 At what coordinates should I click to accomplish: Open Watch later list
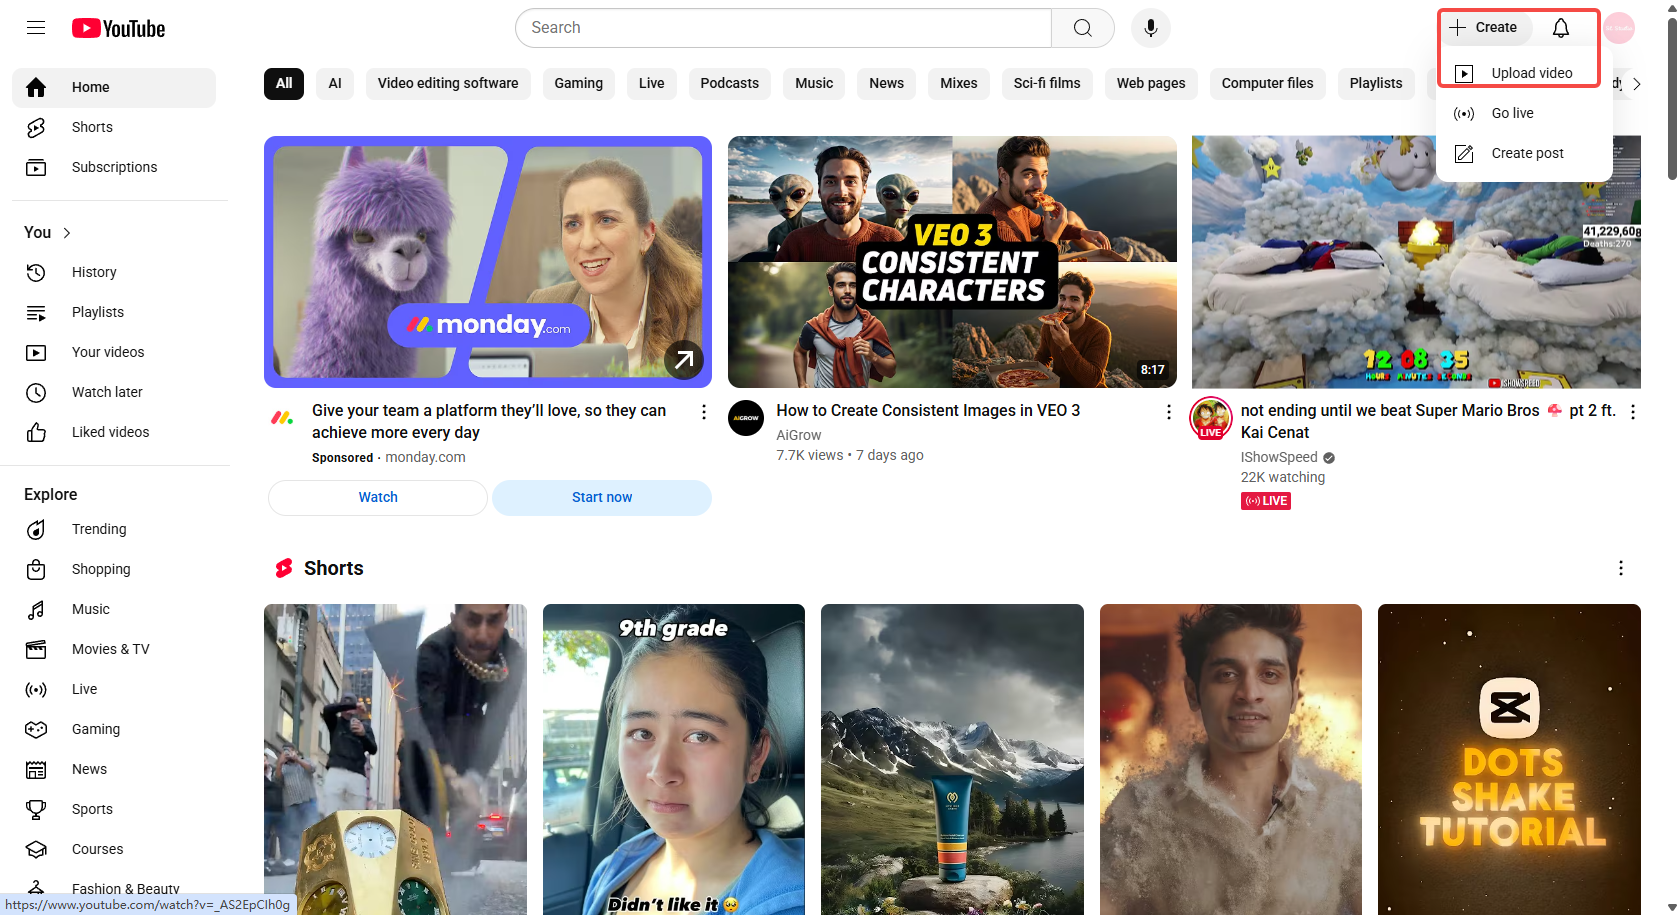(114, 392)
